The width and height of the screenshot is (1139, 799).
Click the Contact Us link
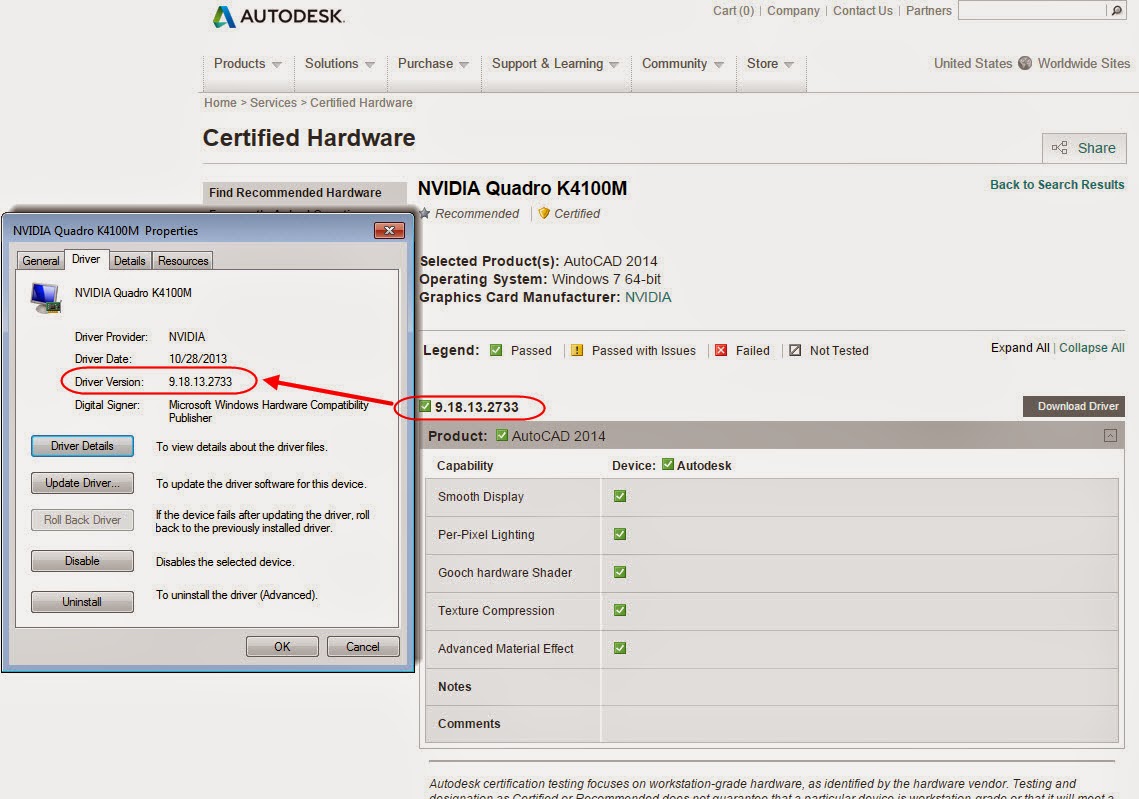click(863, 11)
